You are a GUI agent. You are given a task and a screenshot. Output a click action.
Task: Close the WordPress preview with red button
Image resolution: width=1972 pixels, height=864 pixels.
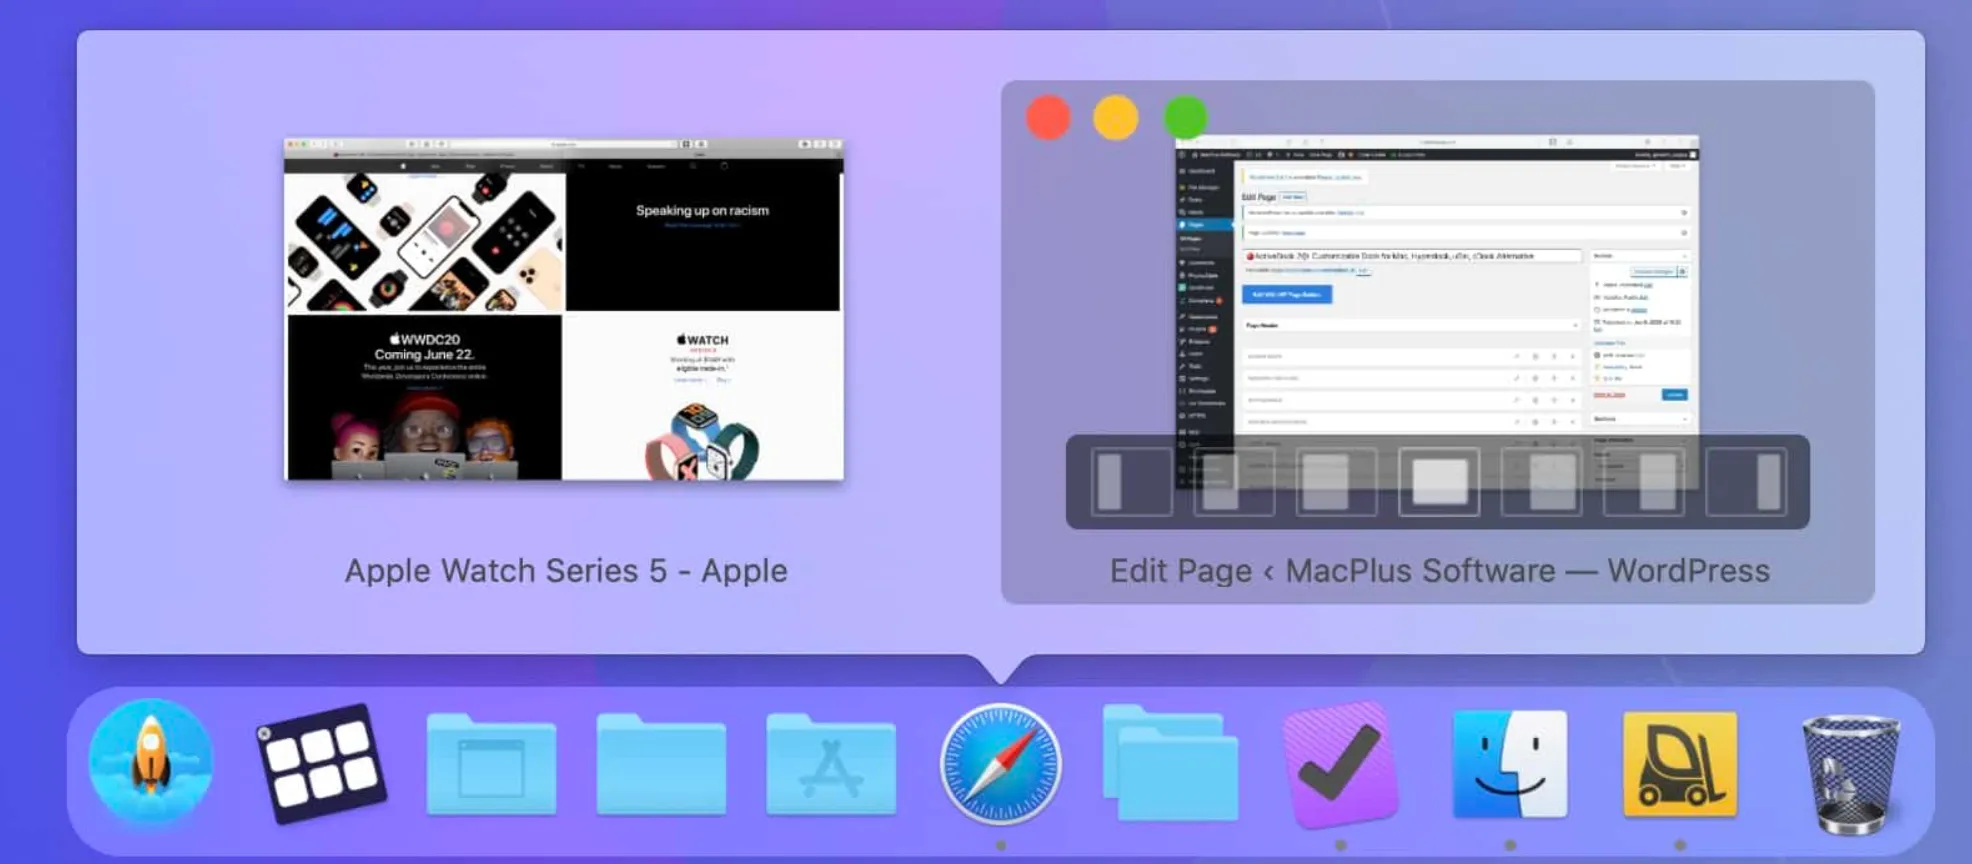1048,118
